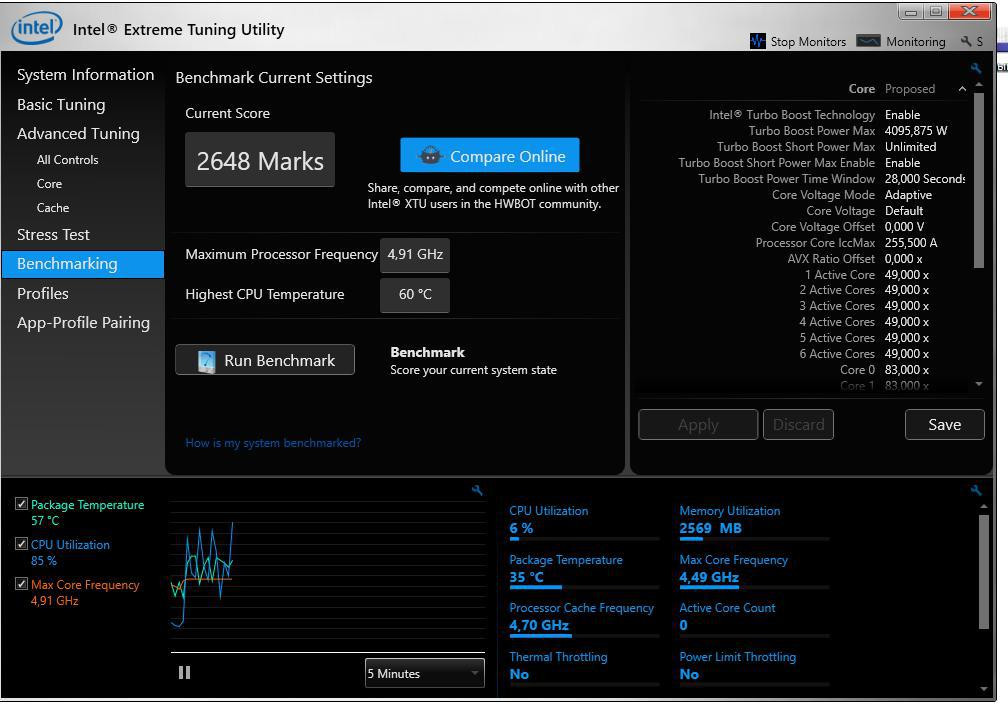Click Intel Turbo Boost Technology Enable value

pyautogui.click(x=902, y=114)
